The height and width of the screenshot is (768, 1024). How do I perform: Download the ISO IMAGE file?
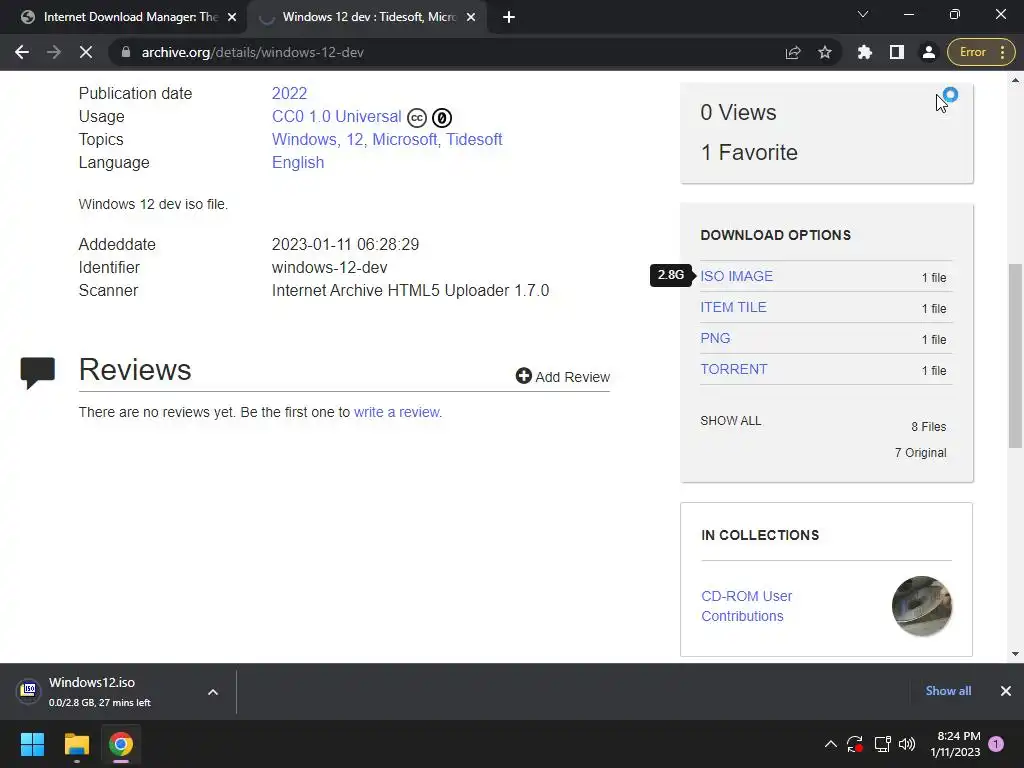pos(736,276)
